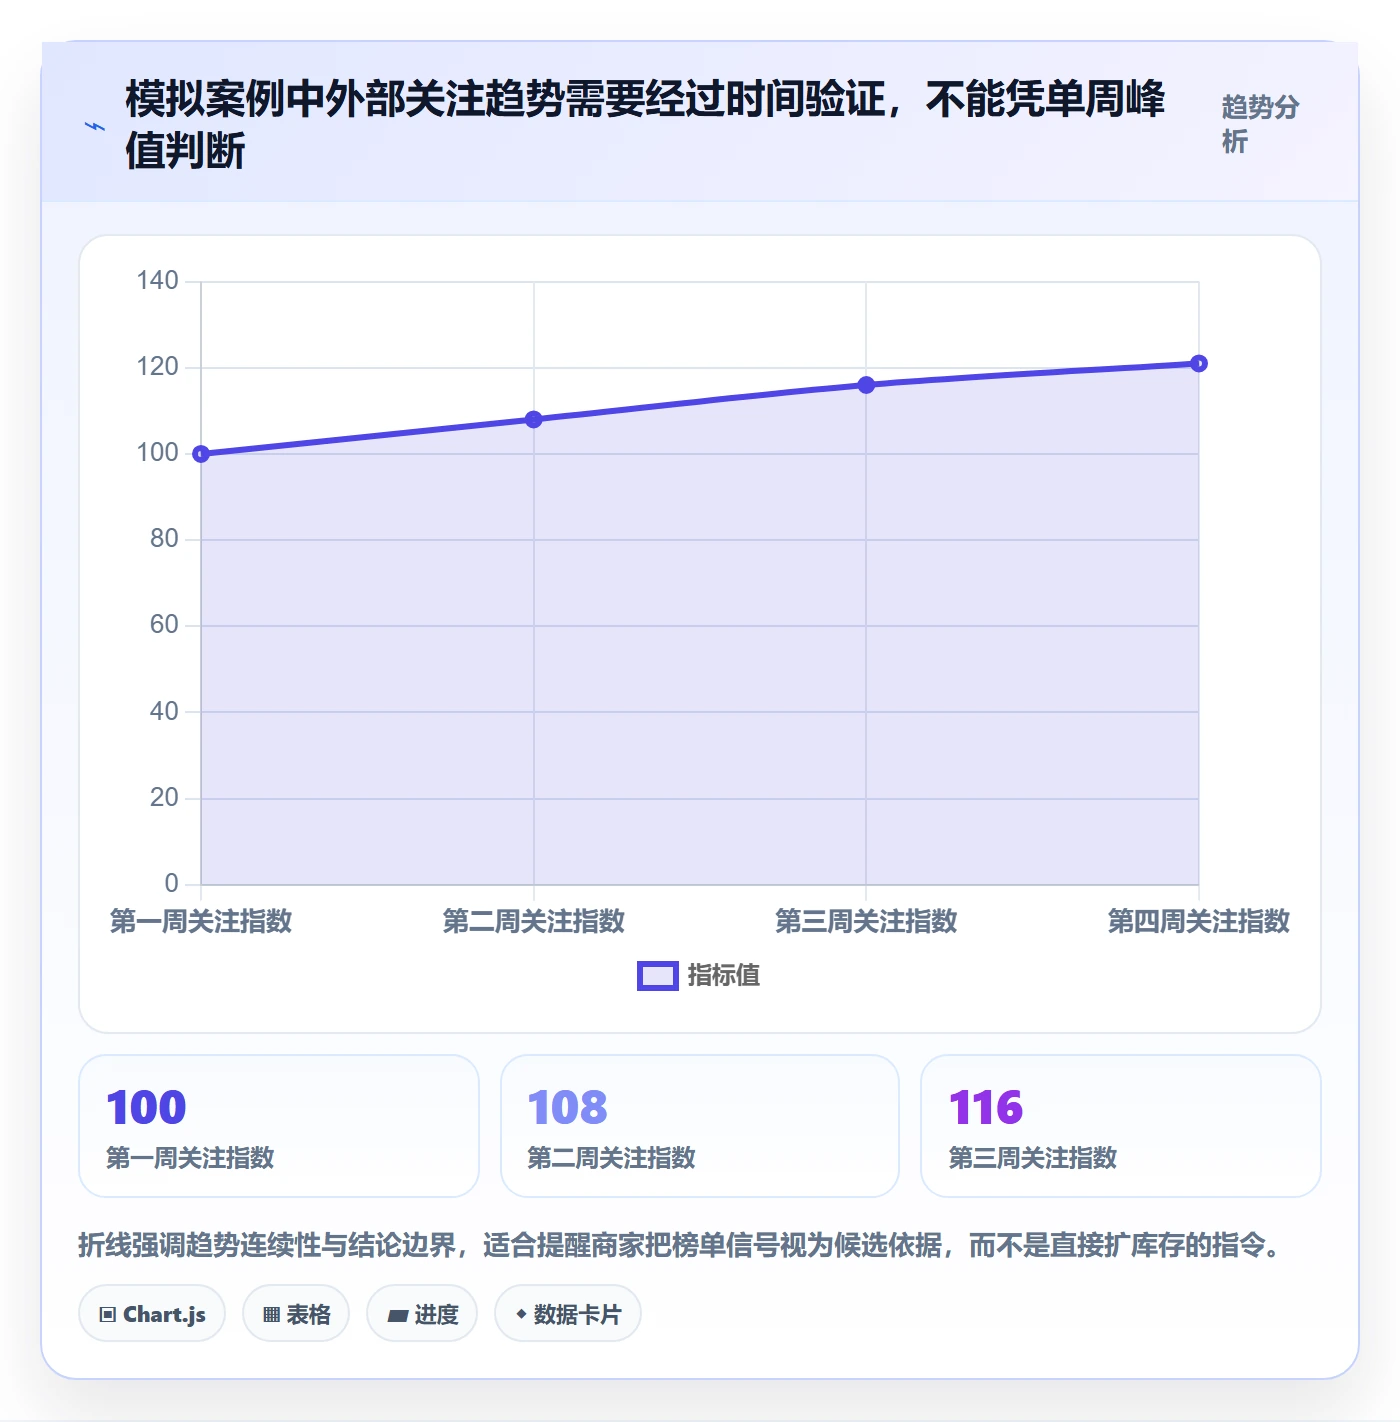The width and height of the screenshot is (1400, 1422).
Task: Click the 40 y-axis tick label
Action: (x=164, y=712)
